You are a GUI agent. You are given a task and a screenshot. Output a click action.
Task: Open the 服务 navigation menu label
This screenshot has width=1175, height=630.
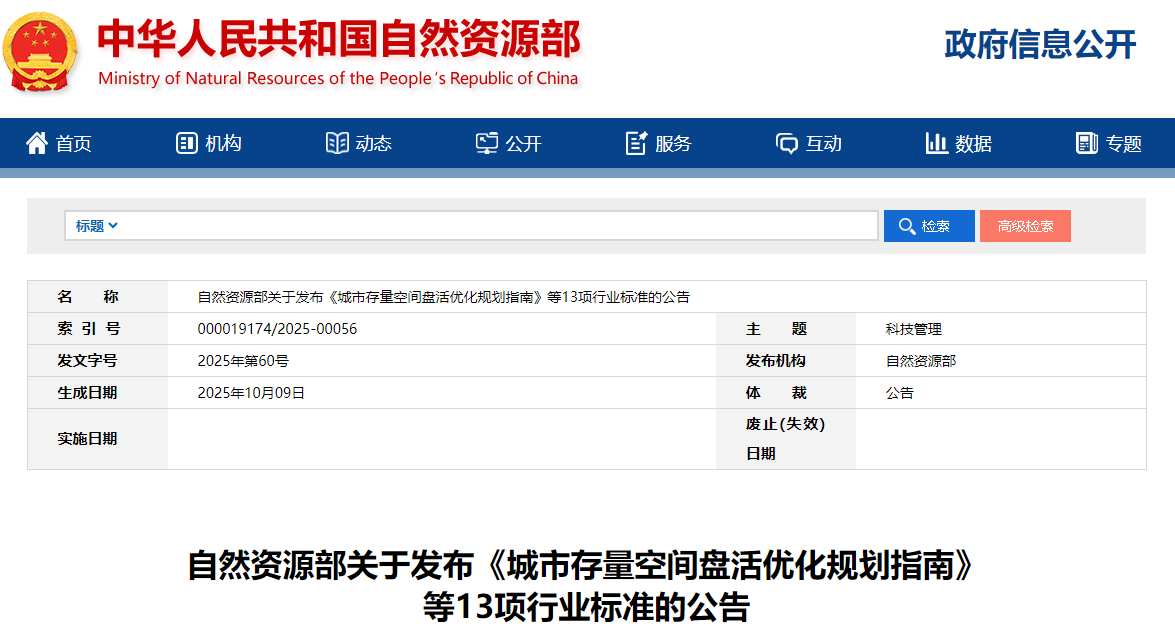pos(673,144)
